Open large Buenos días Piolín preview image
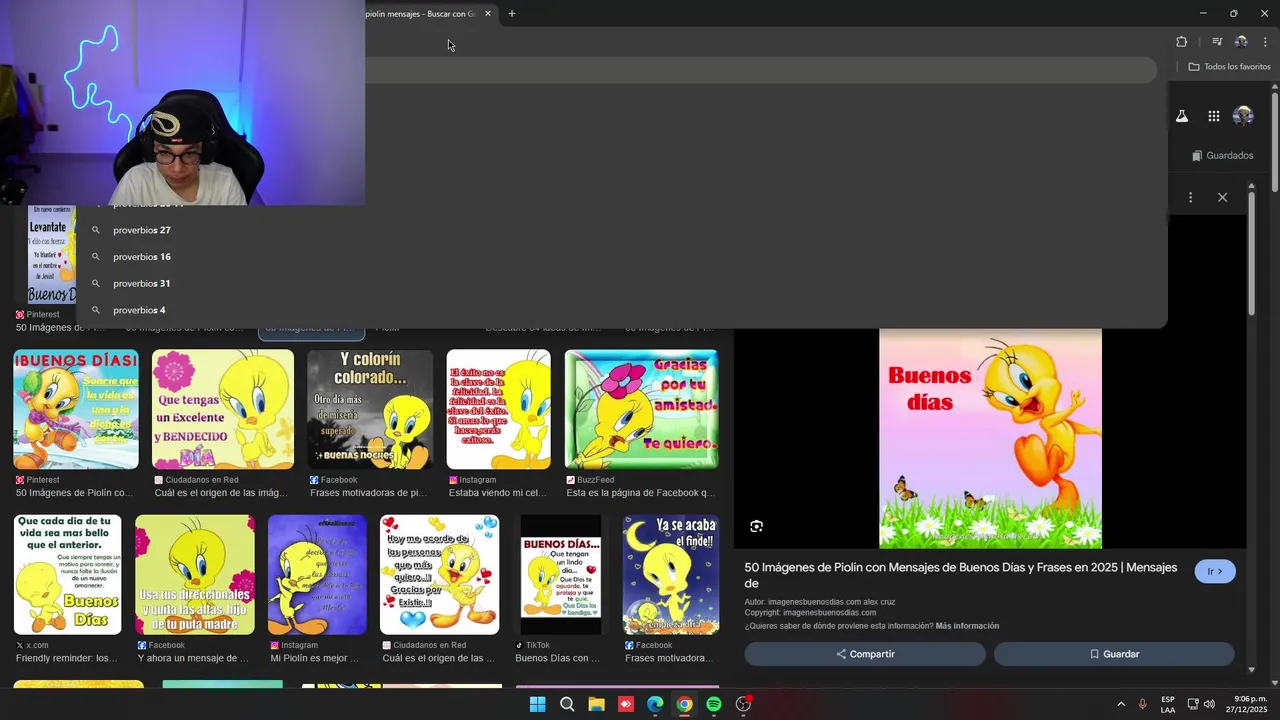The width and height of the screenshot is (1280, 720). (990, 438)
